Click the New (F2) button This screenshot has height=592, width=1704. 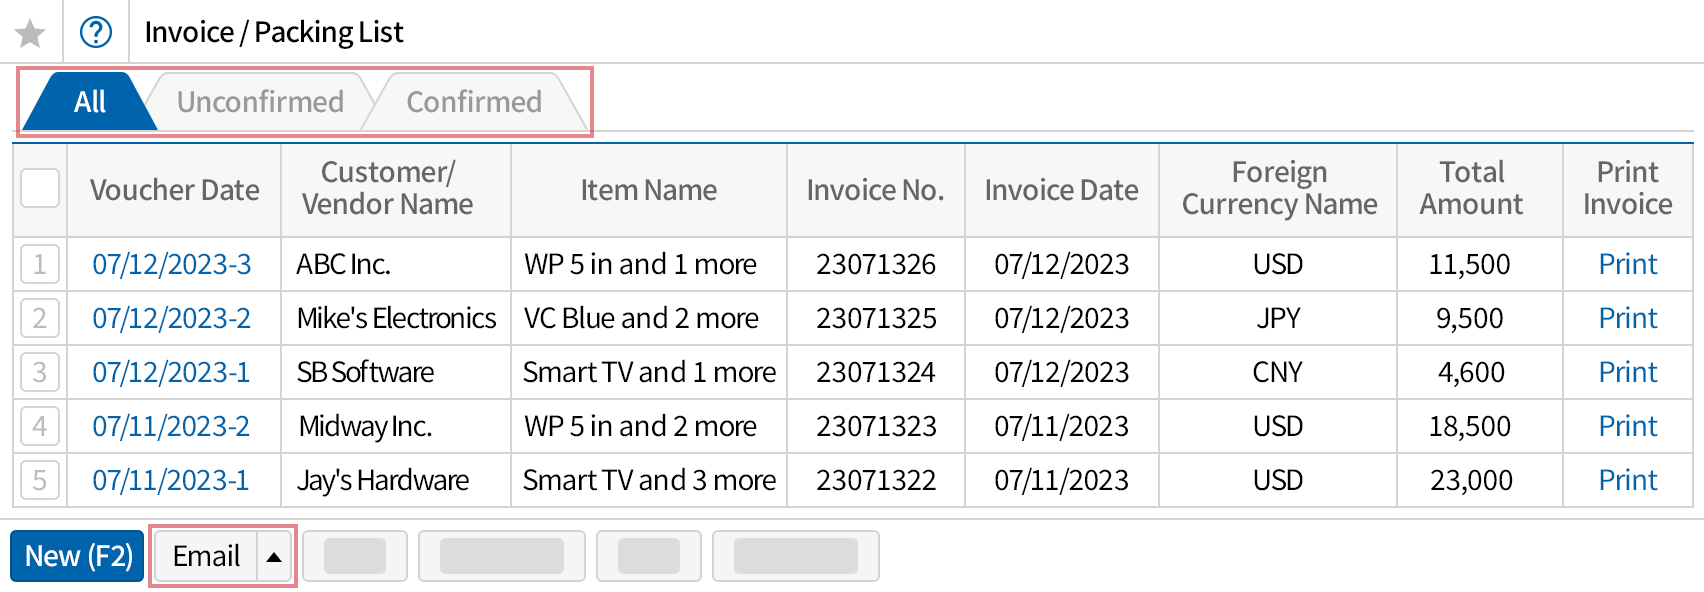tap(78, 556)
